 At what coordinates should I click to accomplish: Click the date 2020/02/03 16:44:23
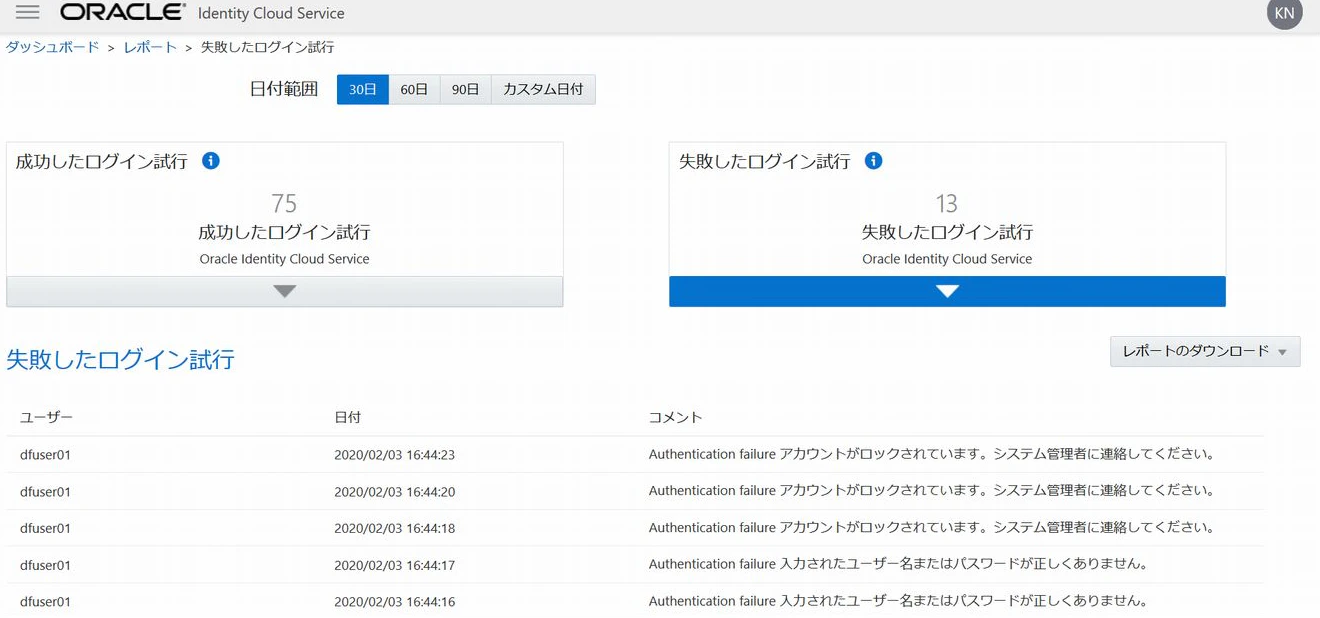(x=394, y=455)
